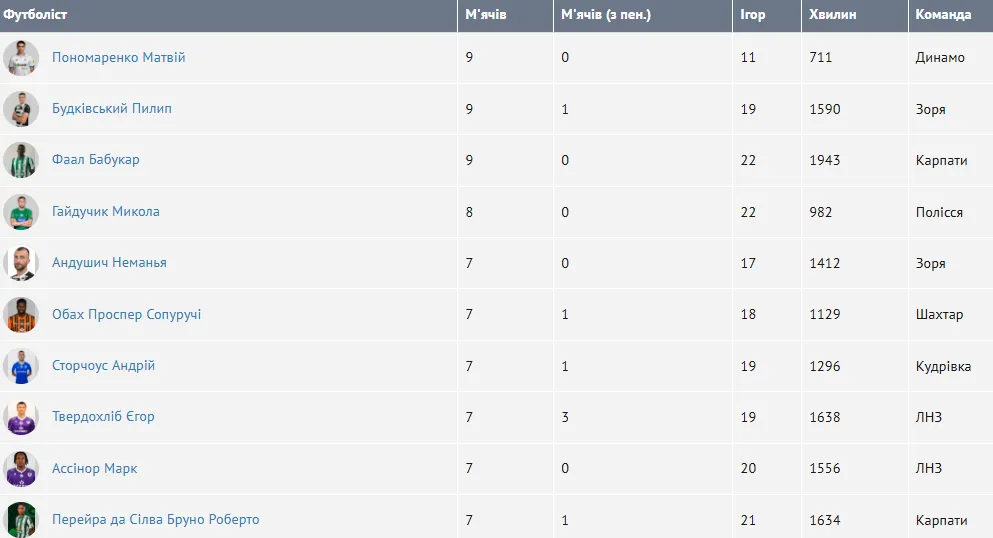Viewport: 993px width, 538px height.
Task: Click Пономаренко Матвій's player photo
Action: pos(20,58)
